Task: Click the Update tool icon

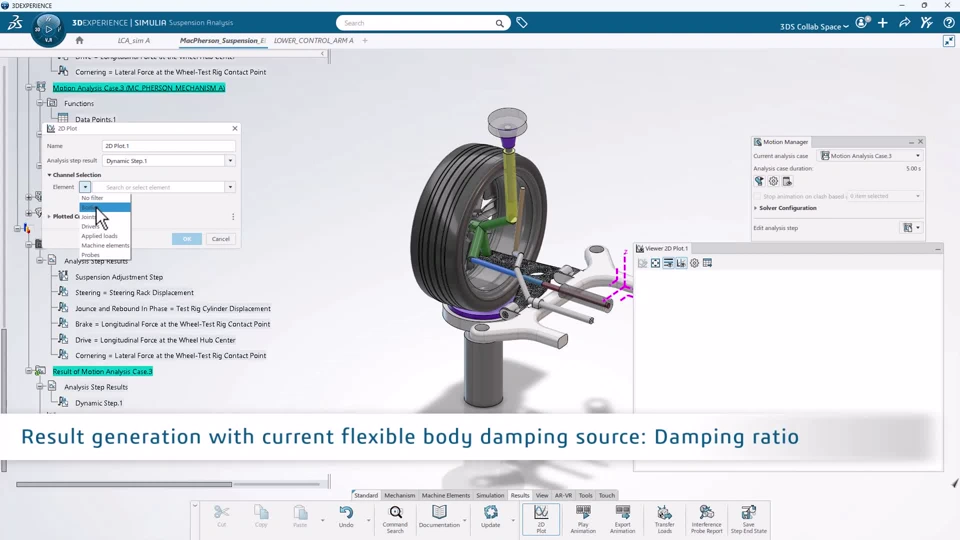Action: coord(490,516)
